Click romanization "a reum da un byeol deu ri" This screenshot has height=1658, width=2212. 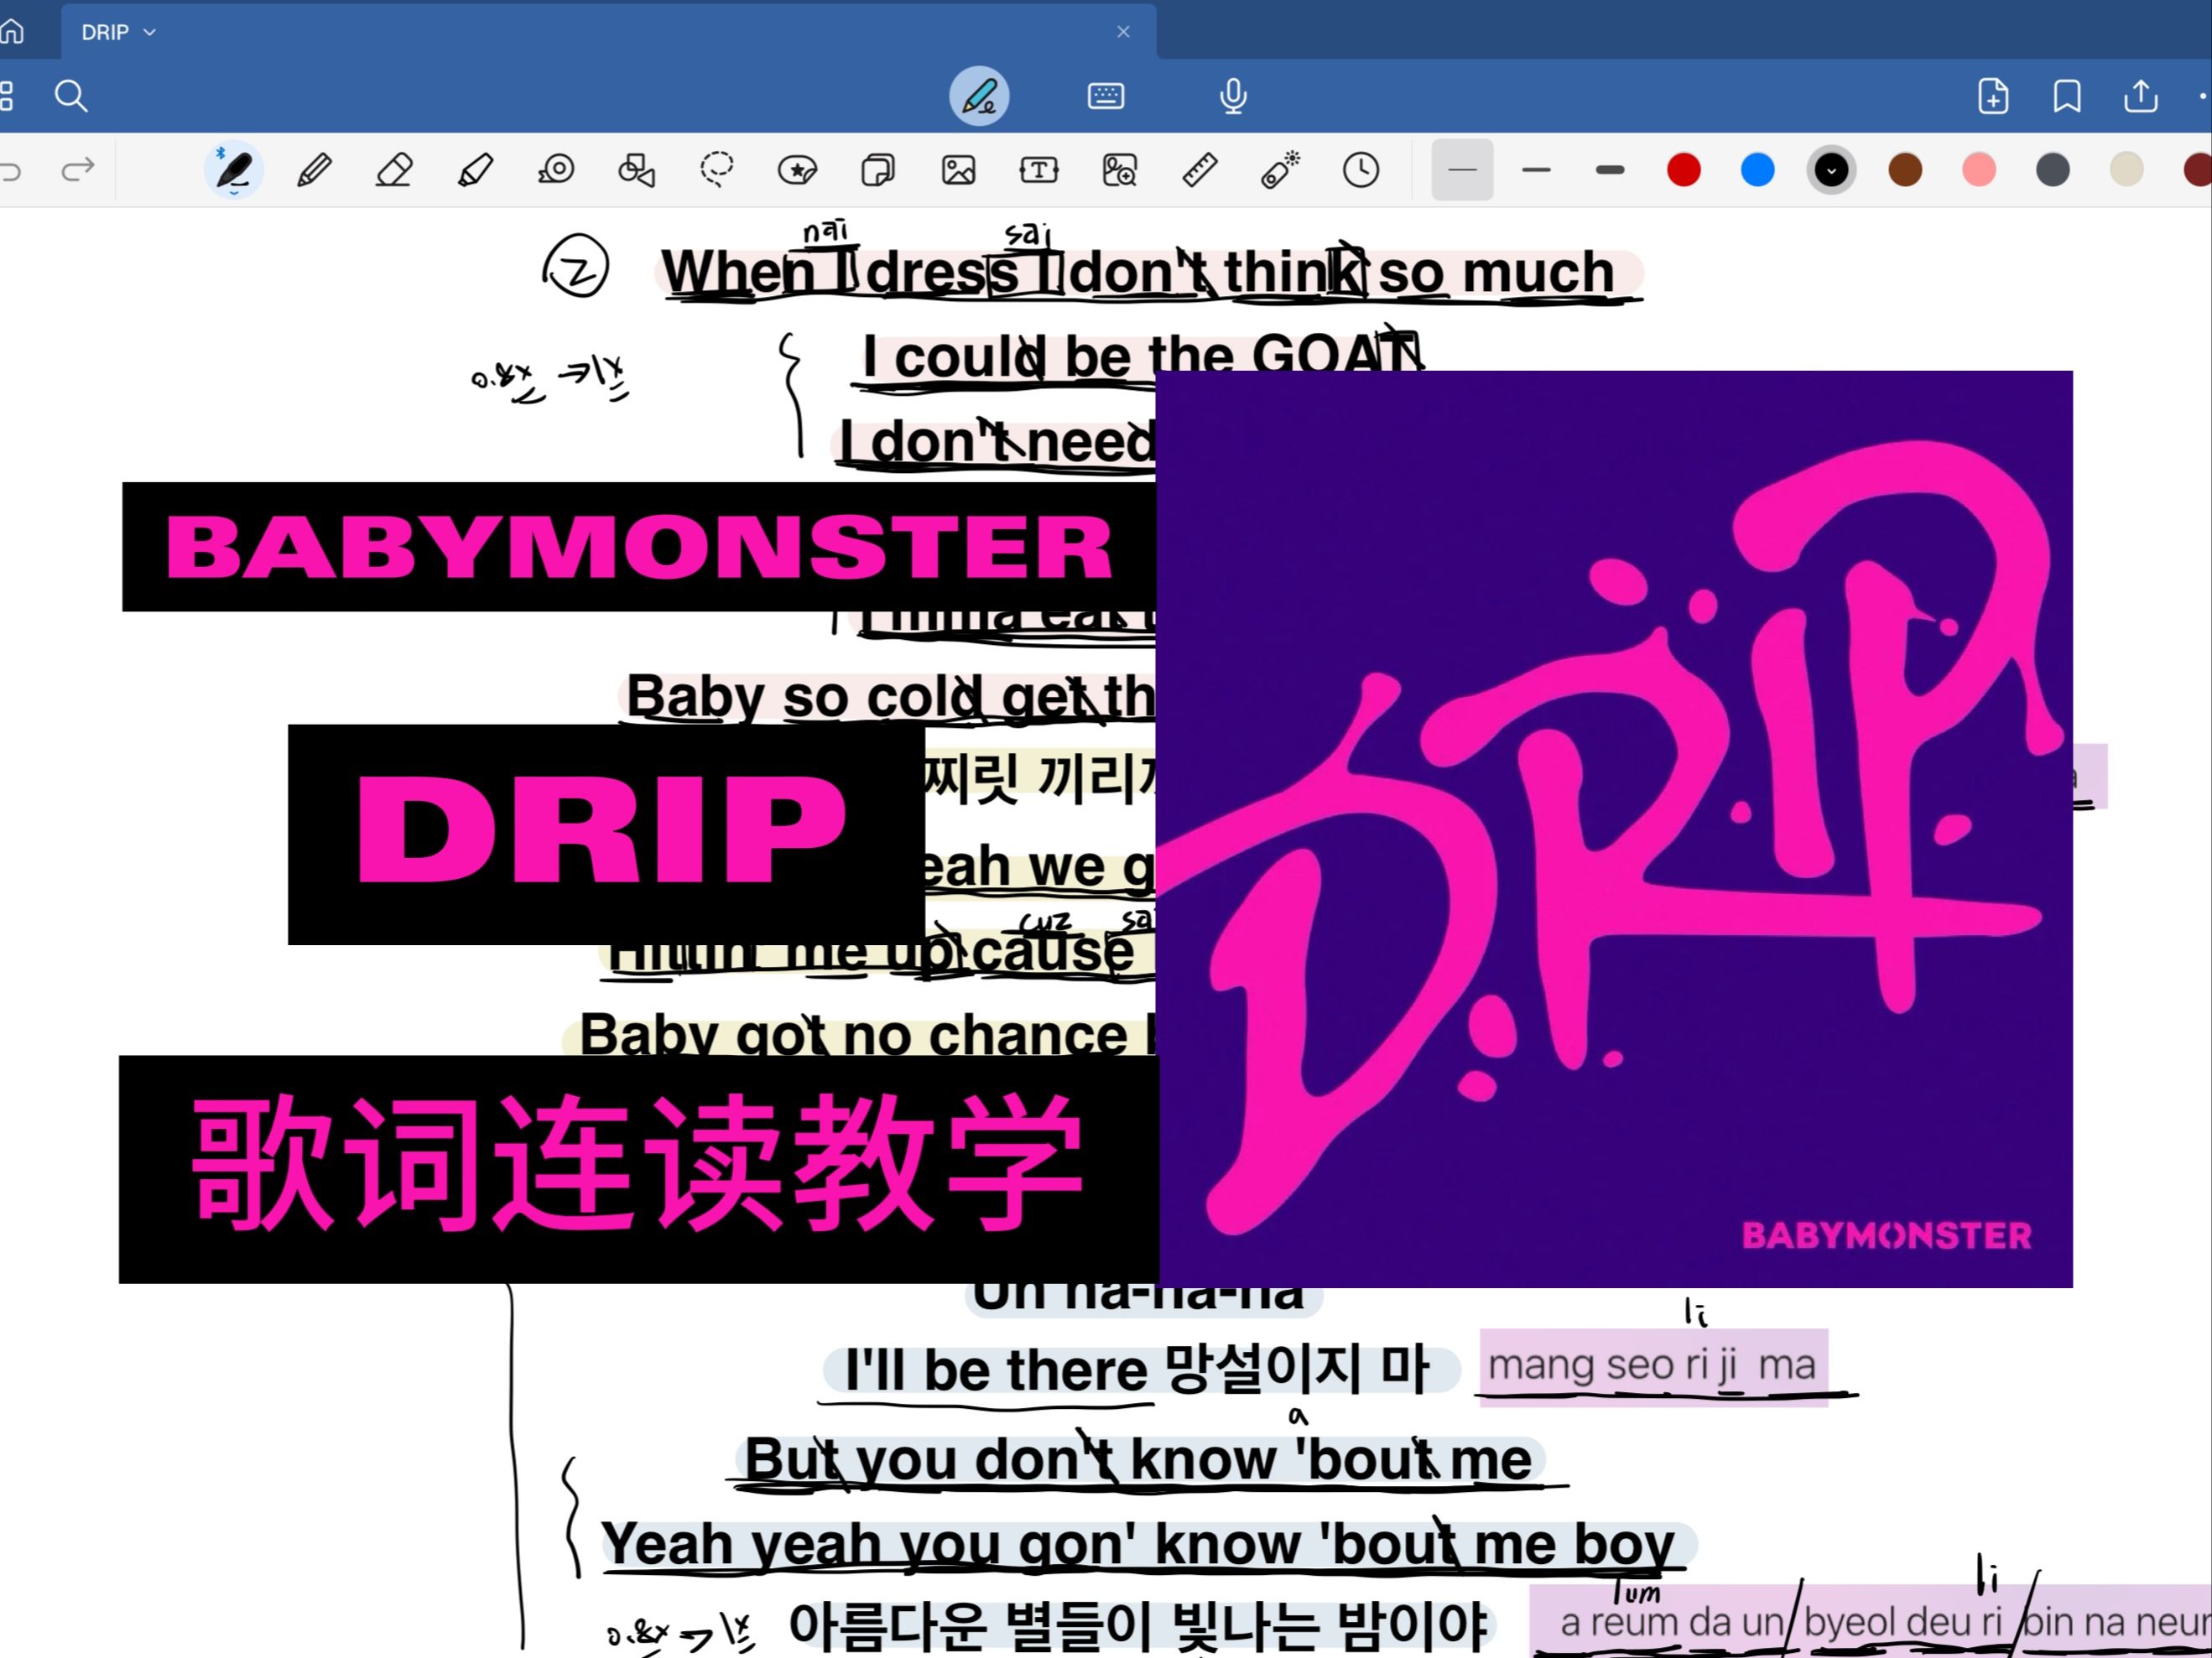click(x=1781, y=1622)
